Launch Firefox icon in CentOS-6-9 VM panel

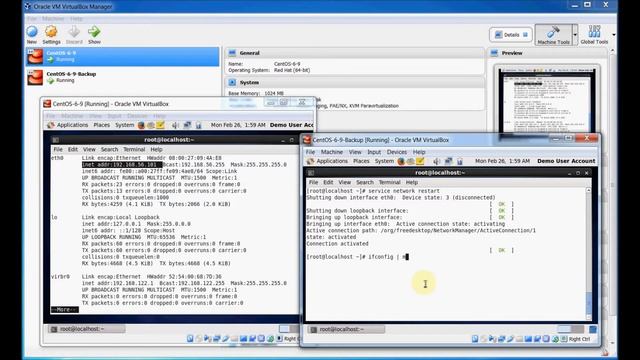pyautogui.click(x=141, y=125)
